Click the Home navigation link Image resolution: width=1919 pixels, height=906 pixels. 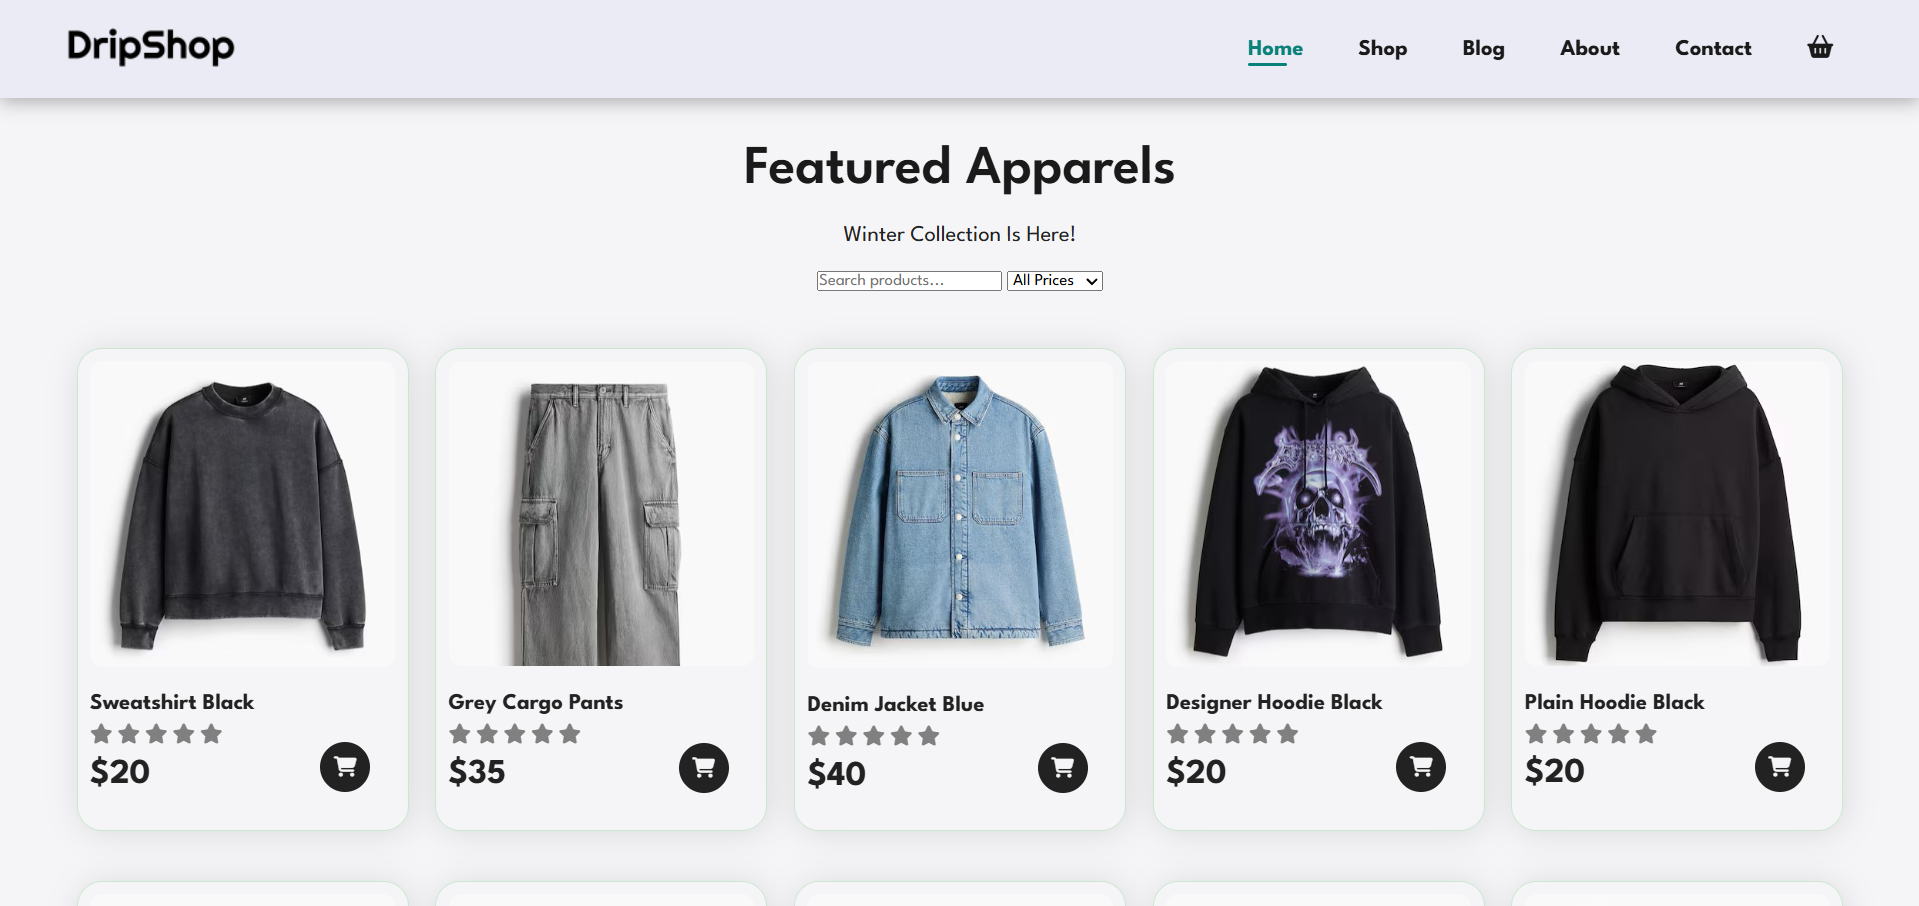pos(1274,47)
